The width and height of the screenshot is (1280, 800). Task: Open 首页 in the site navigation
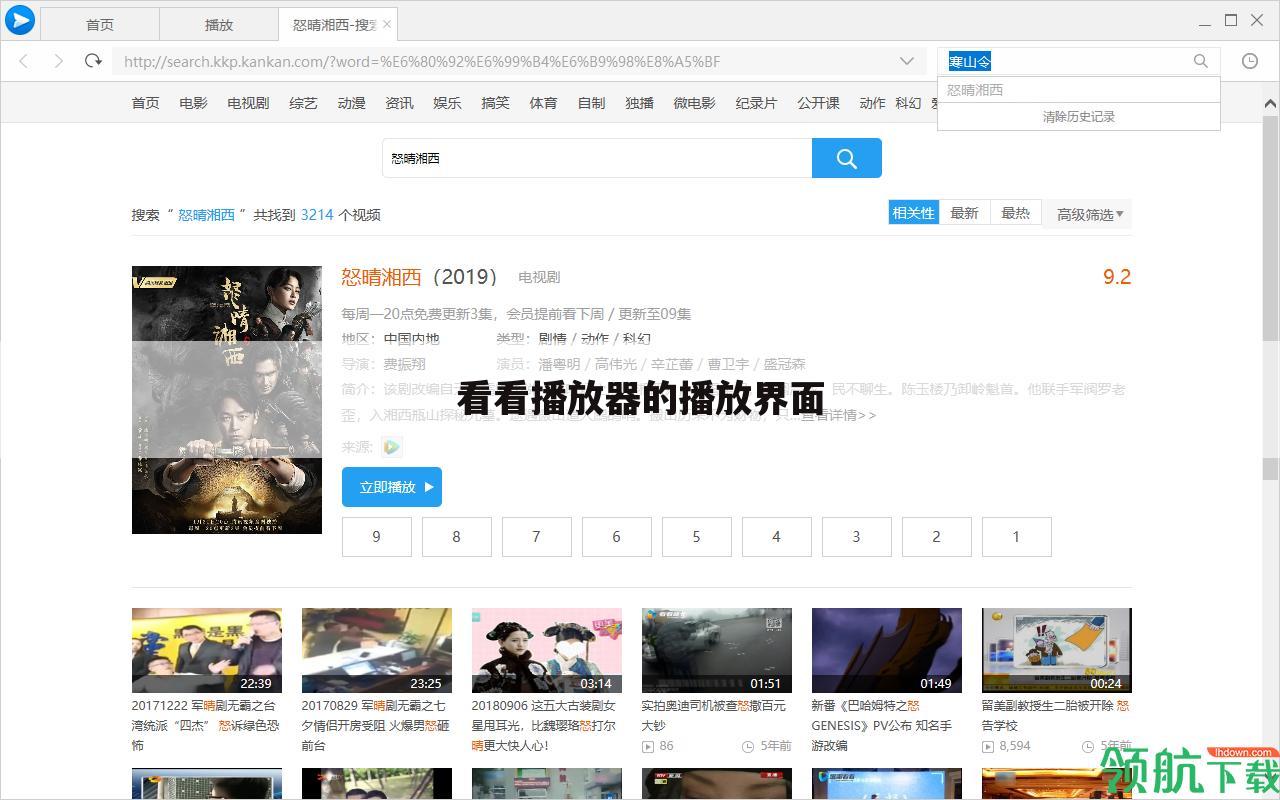tap(145, 102)
